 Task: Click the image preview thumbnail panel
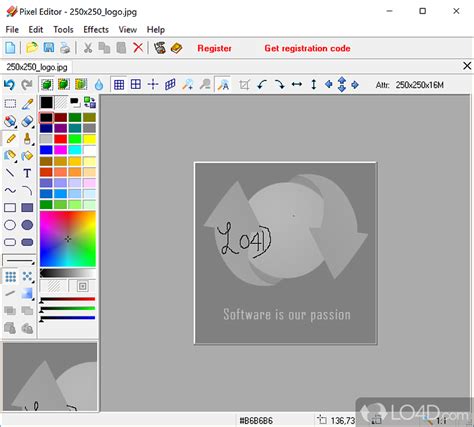[50, 377]
